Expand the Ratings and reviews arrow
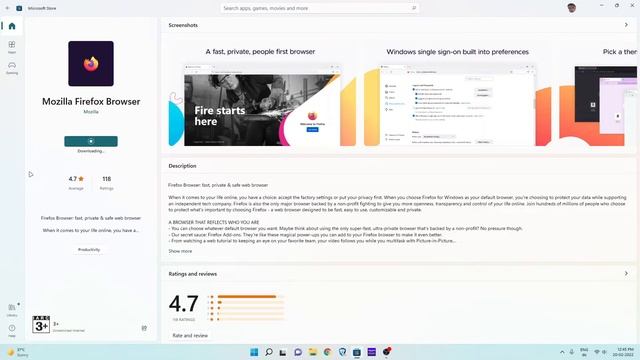The height and width of the screenshot is (360, 640). (626, 273)
